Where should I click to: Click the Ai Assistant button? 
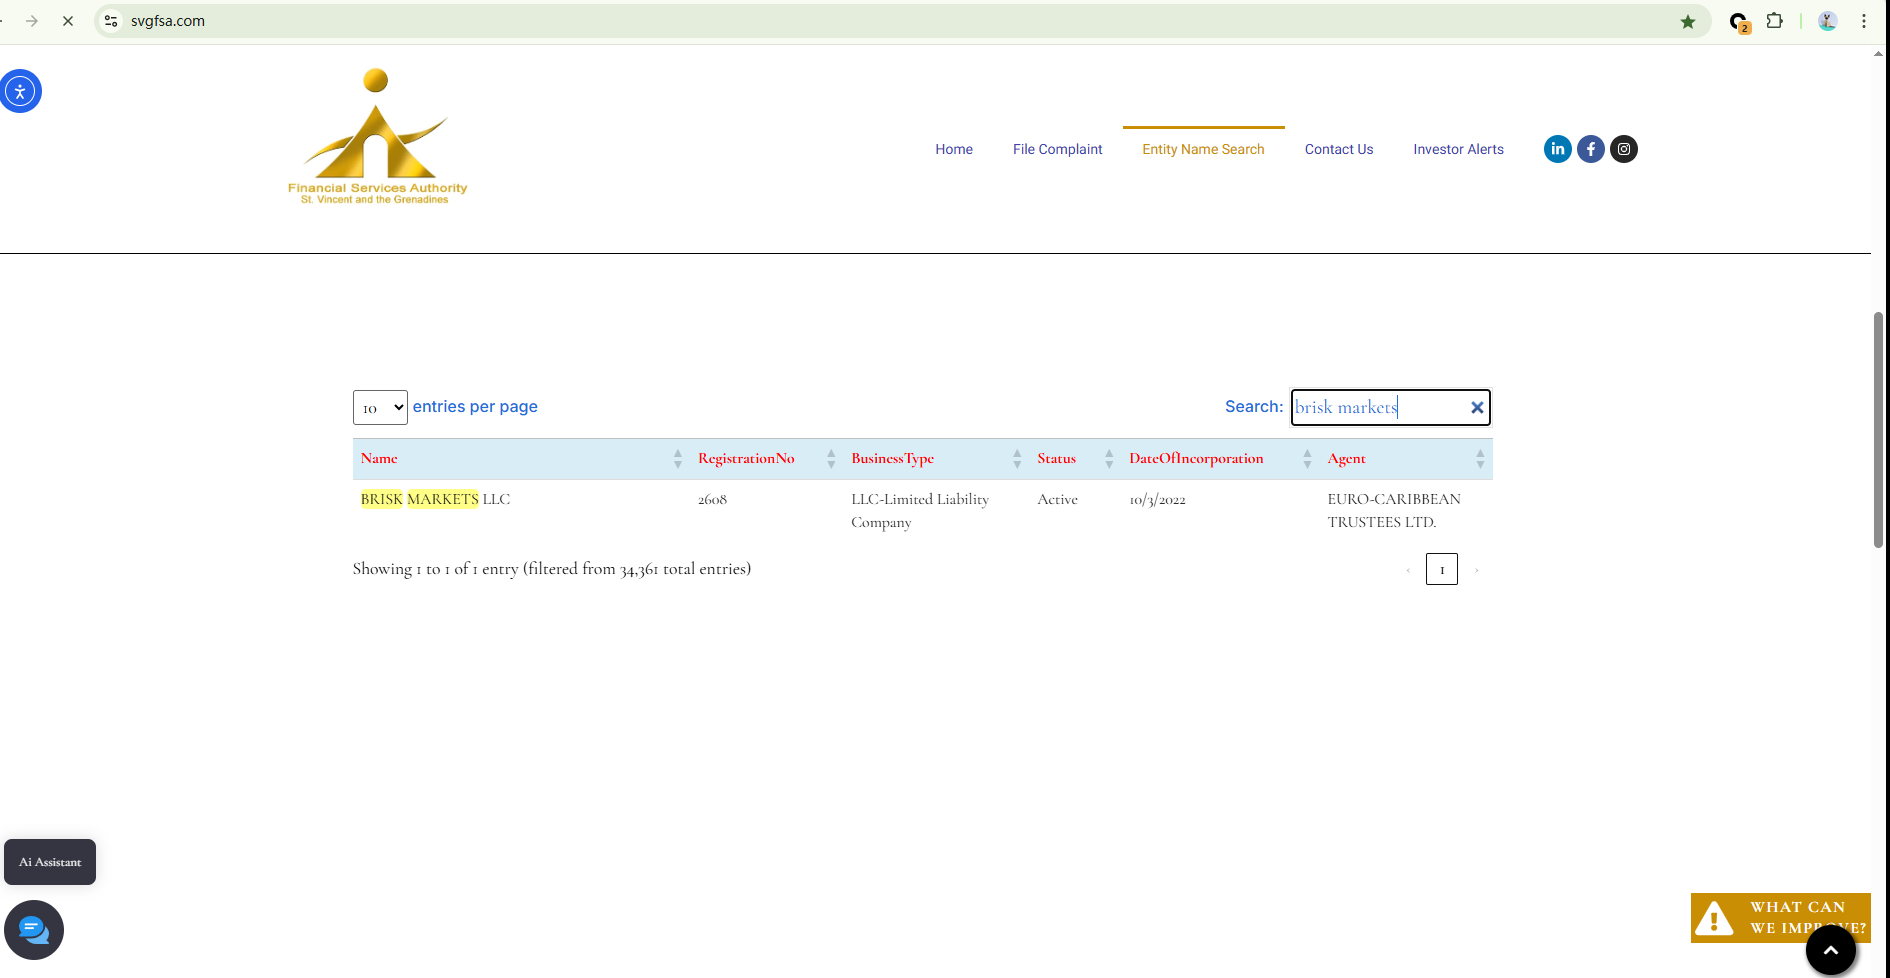tap(50, 862)
